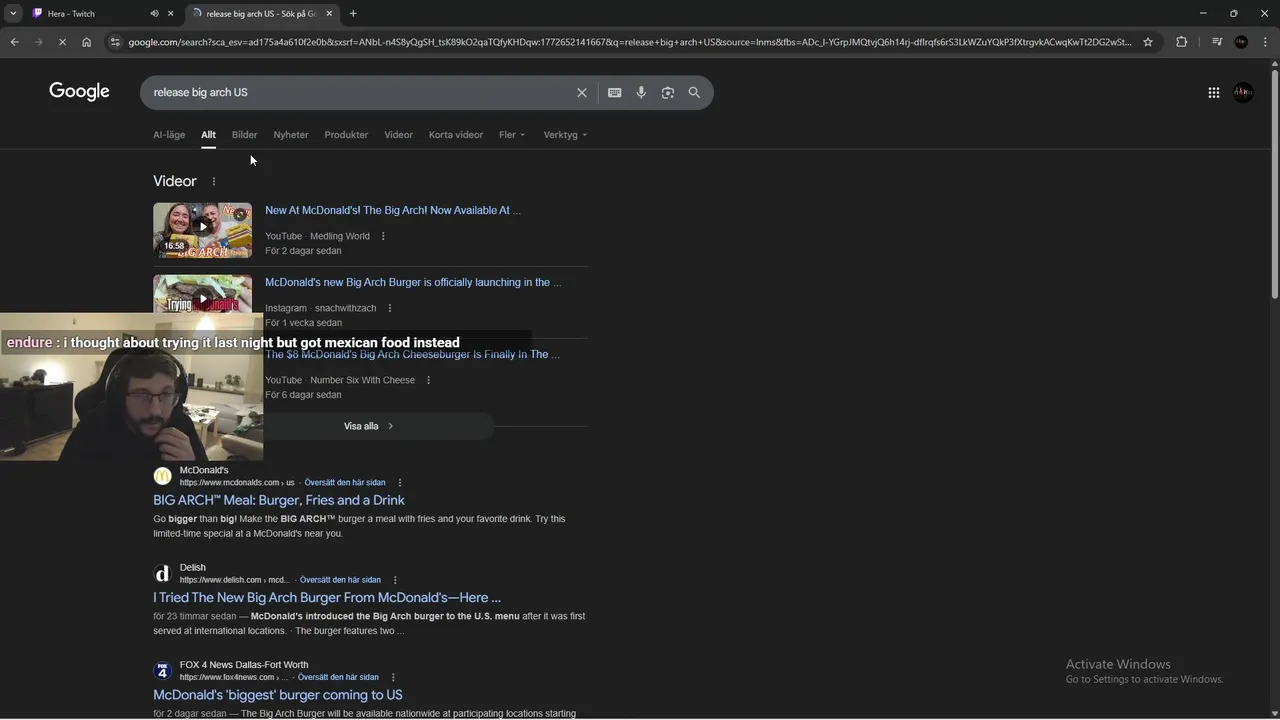Open 'BIG ARCH Meal: Burger, Fries and a Drink'
The width and height of the screenshot is (1280, 720).
[279, 500]
